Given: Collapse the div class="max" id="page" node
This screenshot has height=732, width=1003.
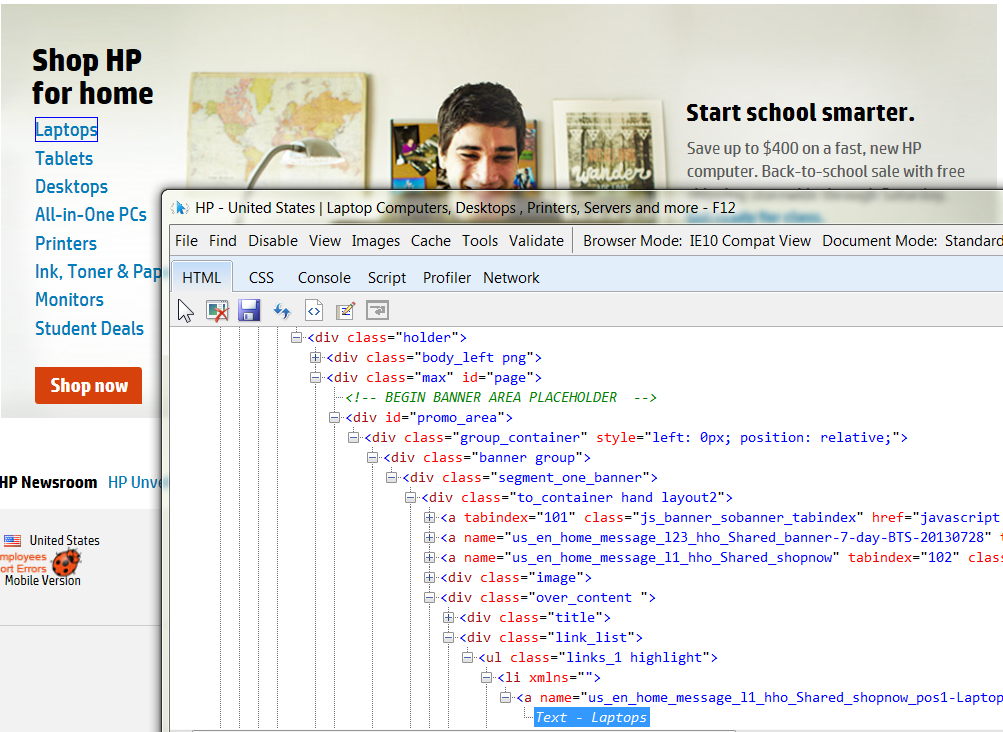Looking at the screenshot, I should [x=315, y=378].
